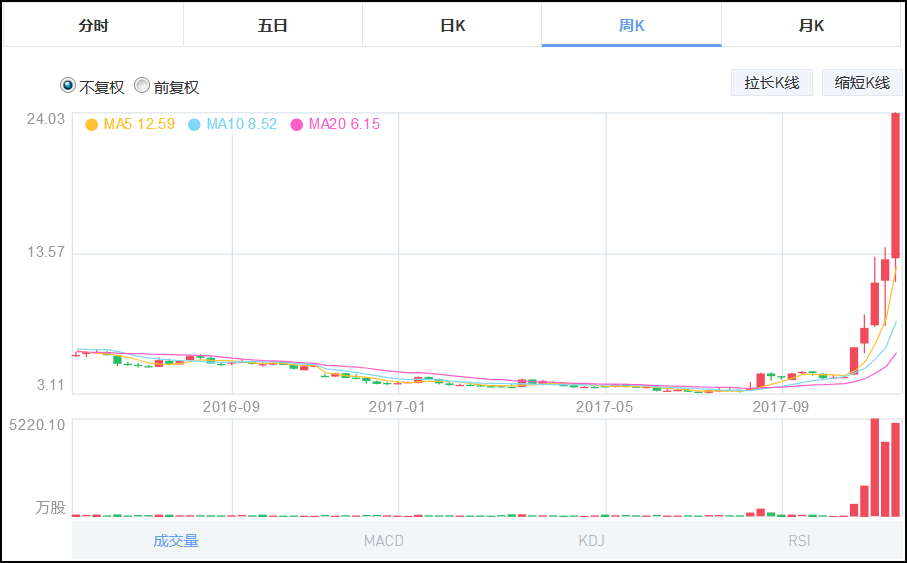Click the 3.11 price axis label
This screenshot has width=907, height=563.
pos(51,385)
